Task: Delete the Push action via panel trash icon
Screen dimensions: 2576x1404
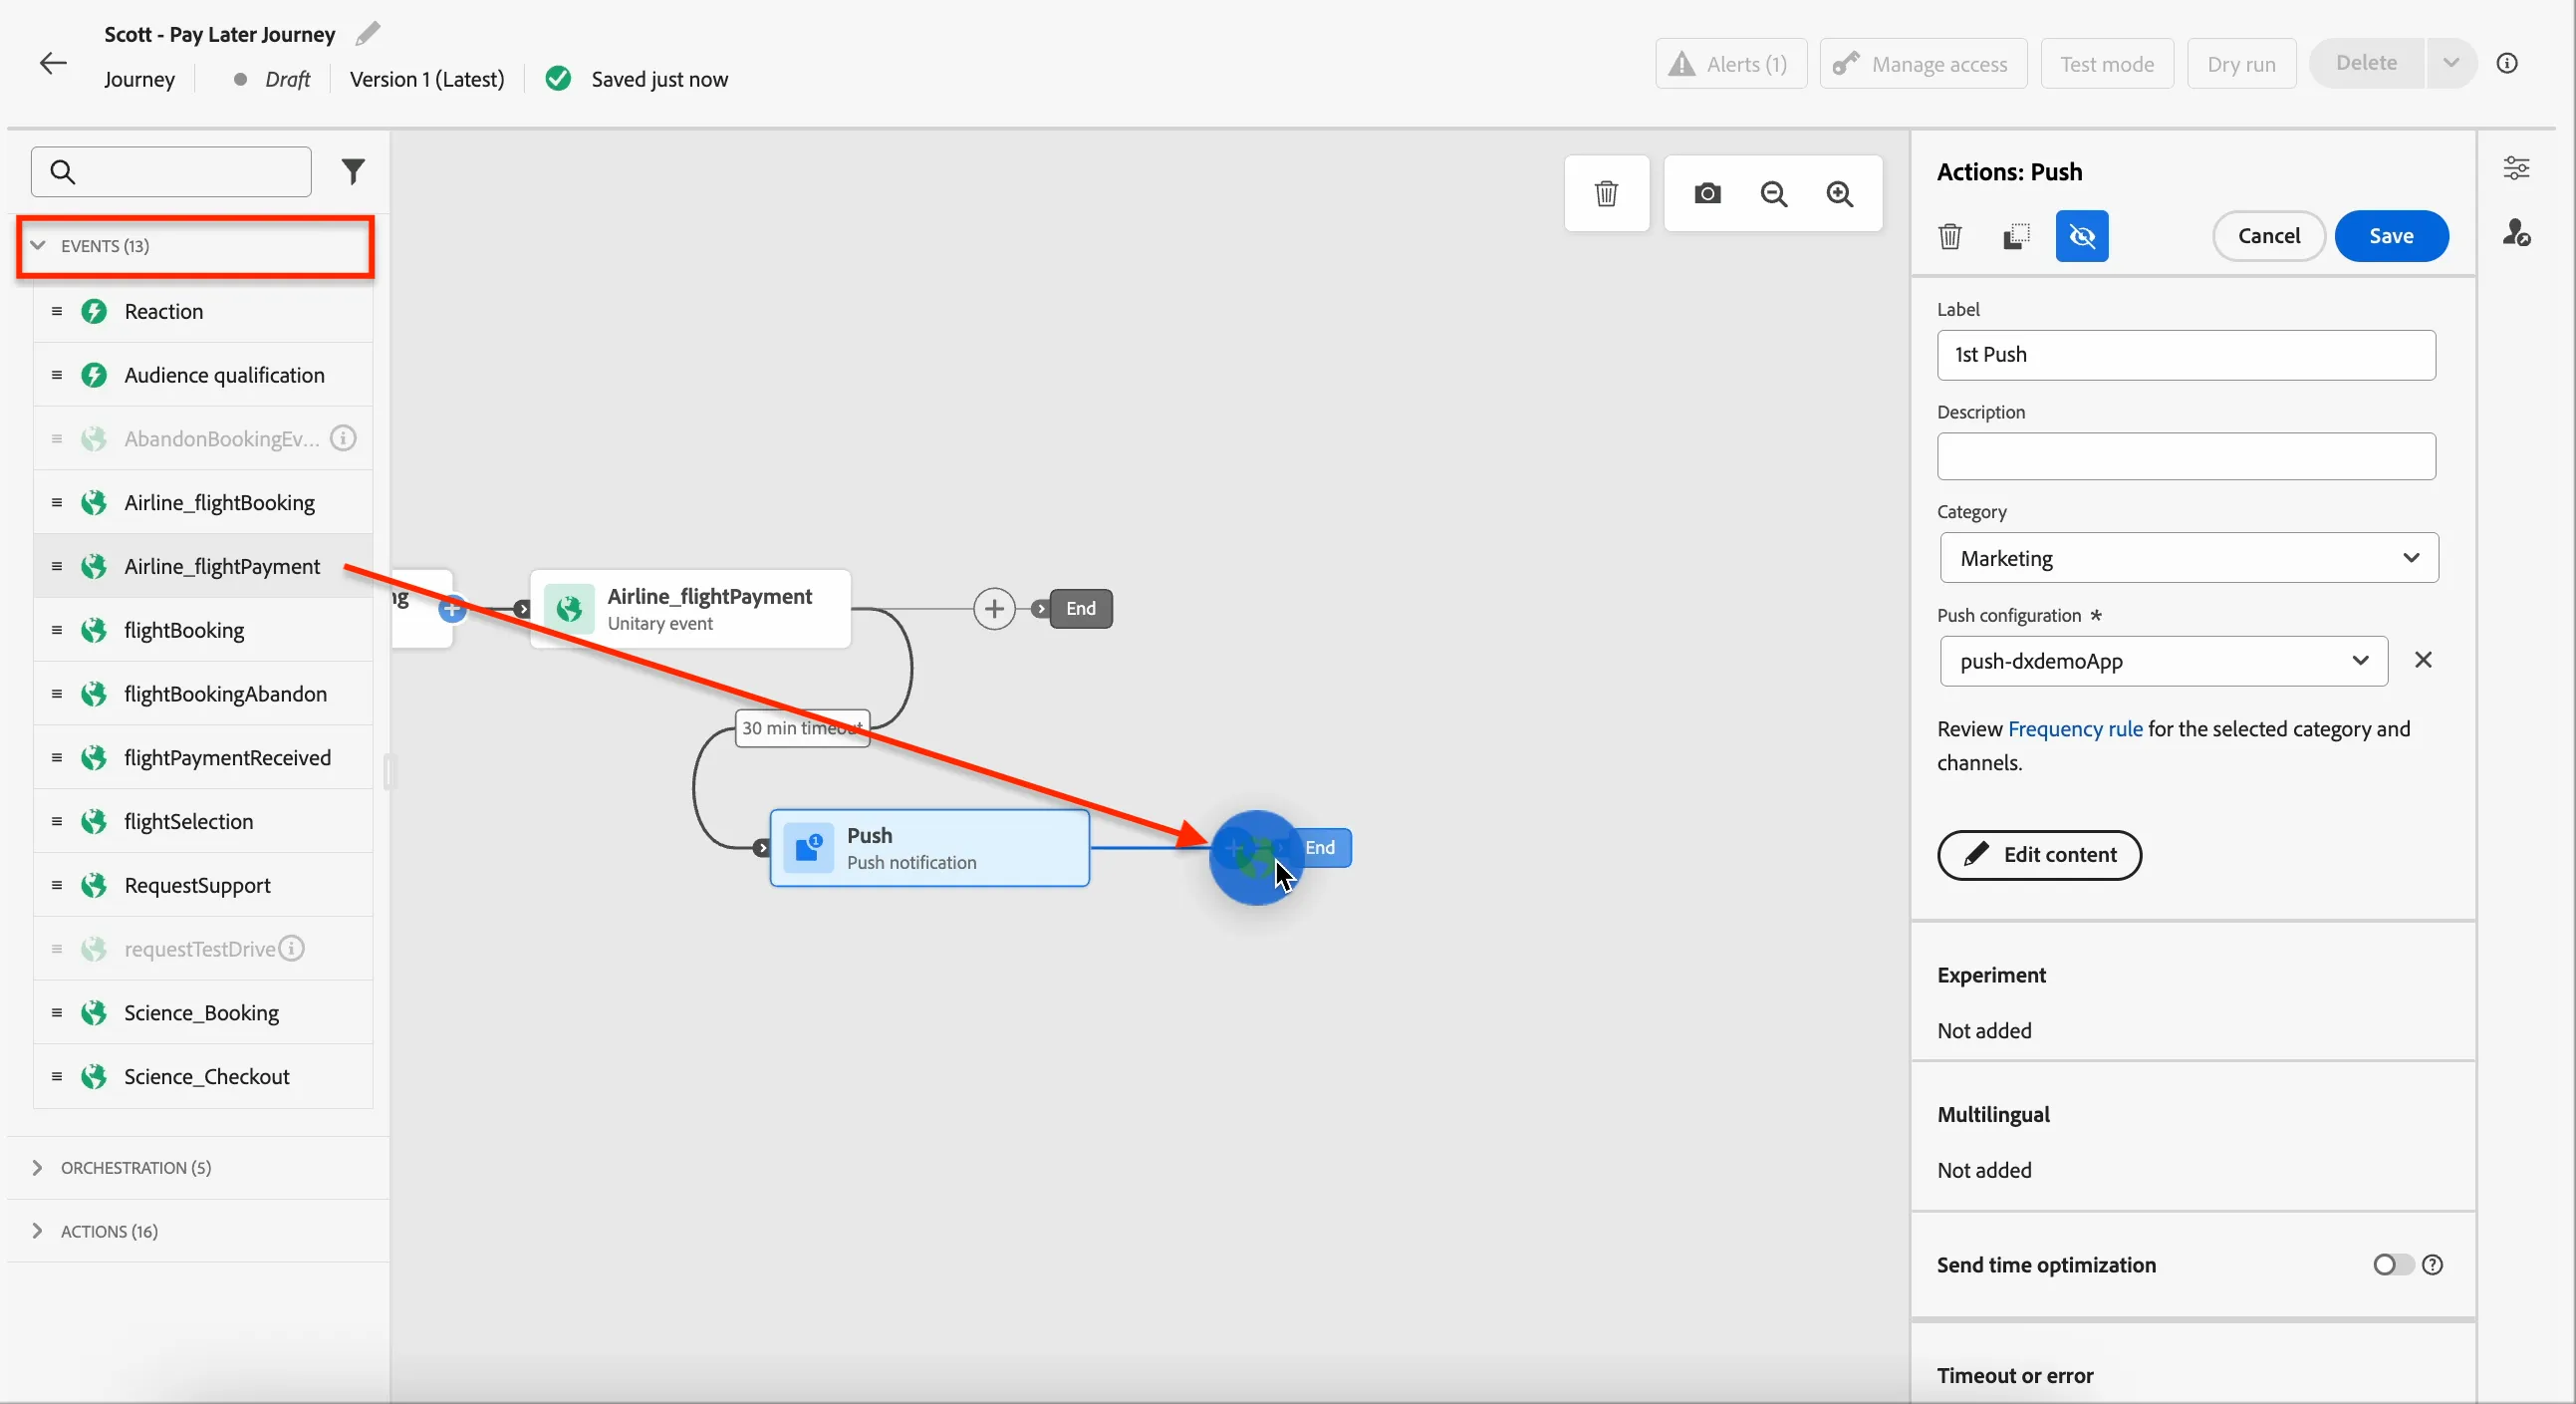Action: [1950, 236]
